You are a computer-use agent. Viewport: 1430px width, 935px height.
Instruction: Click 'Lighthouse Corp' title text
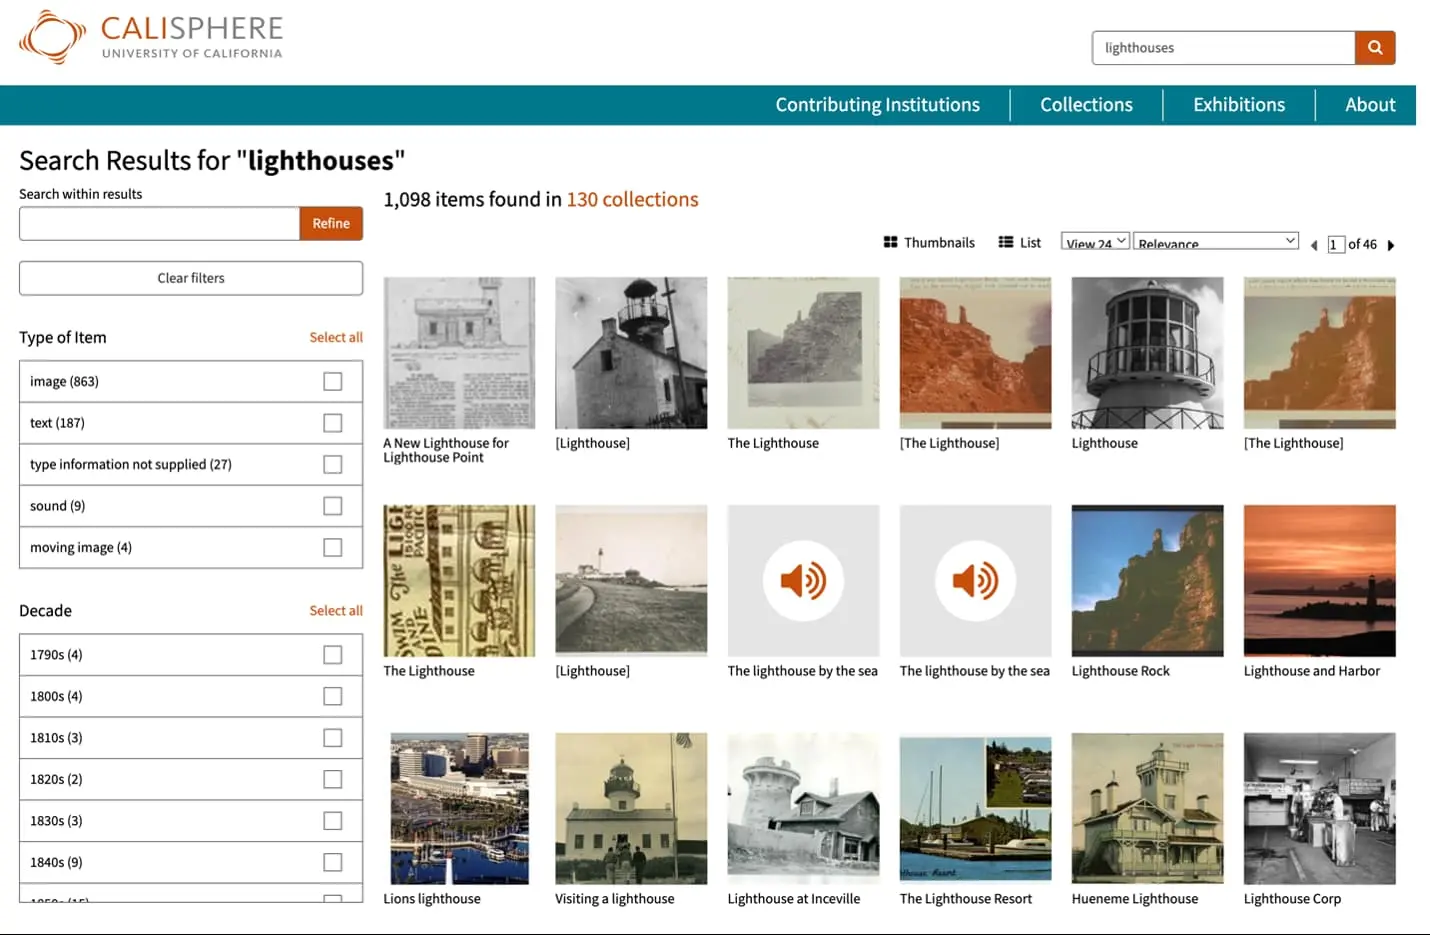point(1292,899)
